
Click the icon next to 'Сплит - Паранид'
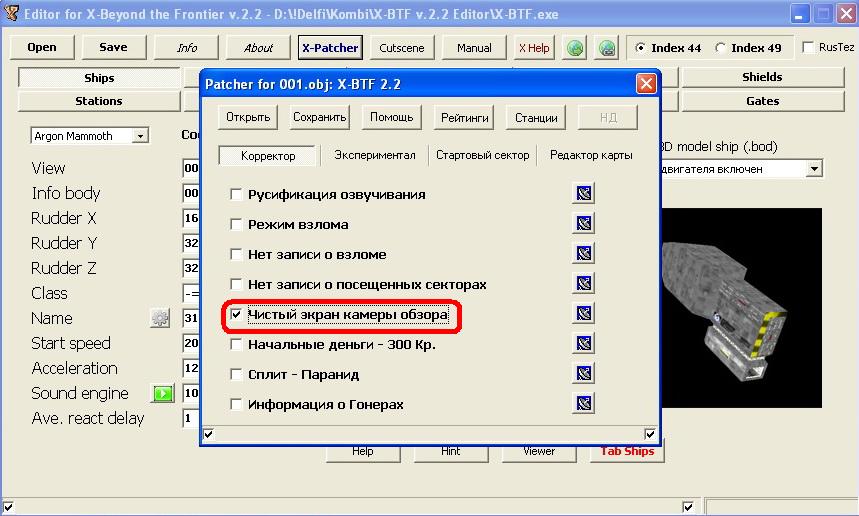pyautogui.click(x=585, y=374)
